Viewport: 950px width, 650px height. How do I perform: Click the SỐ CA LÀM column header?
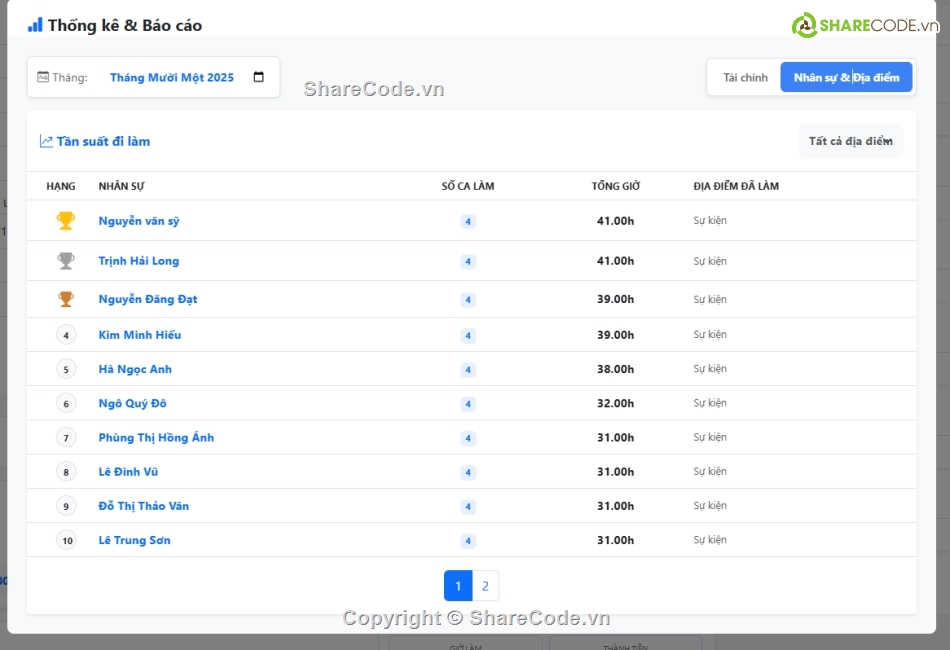tap(468, 186)
